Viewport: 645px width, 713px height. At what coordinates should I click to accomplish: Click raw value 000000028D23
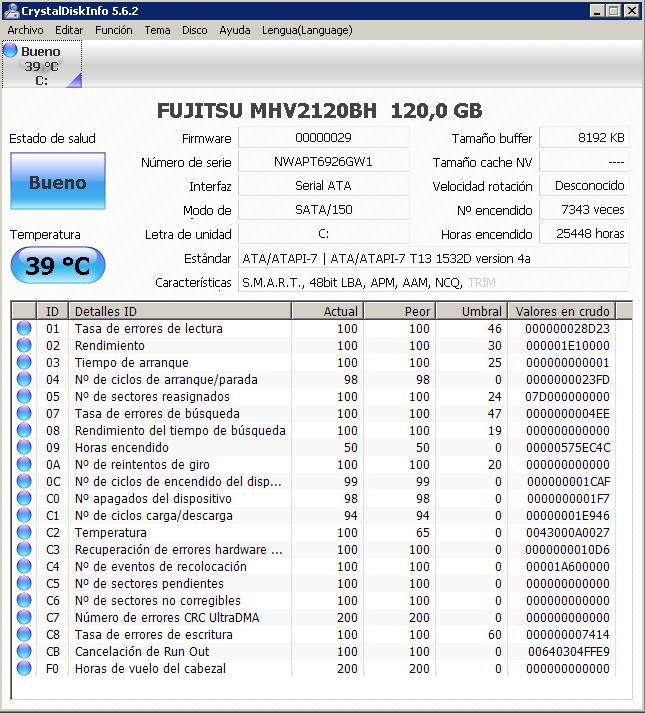(x=567, y=328)
